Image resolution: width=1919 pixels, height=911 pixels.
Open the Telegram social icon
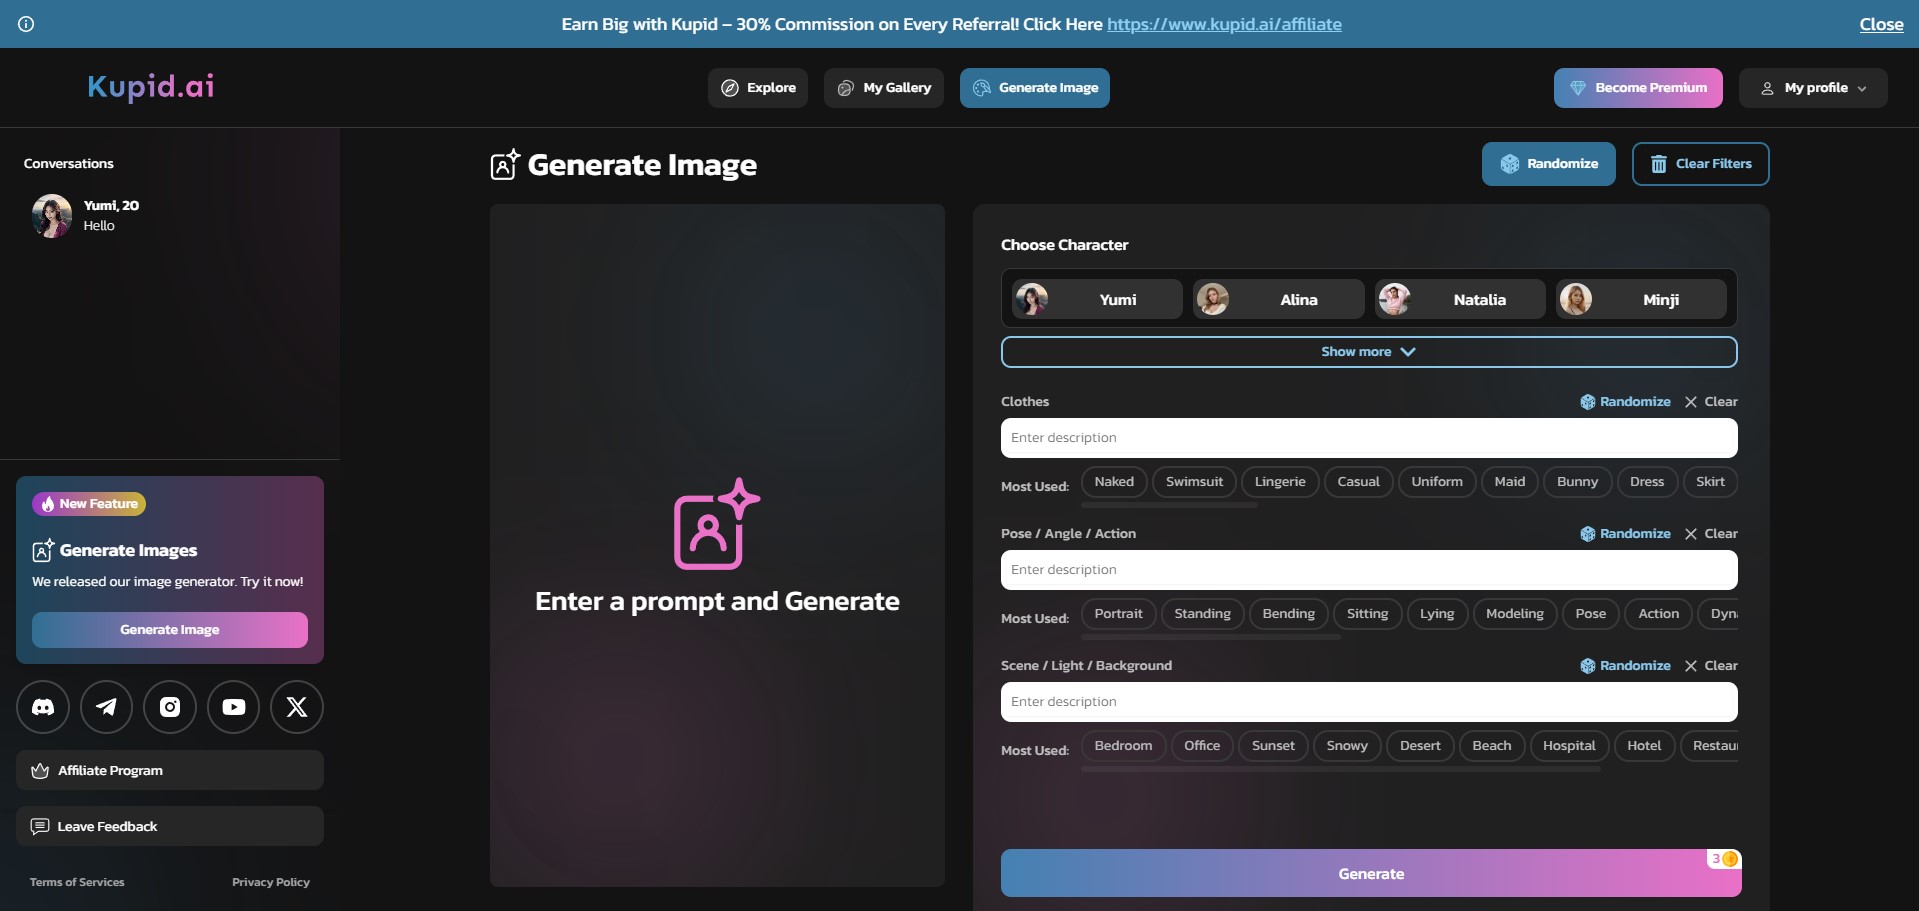pos(106,707)
